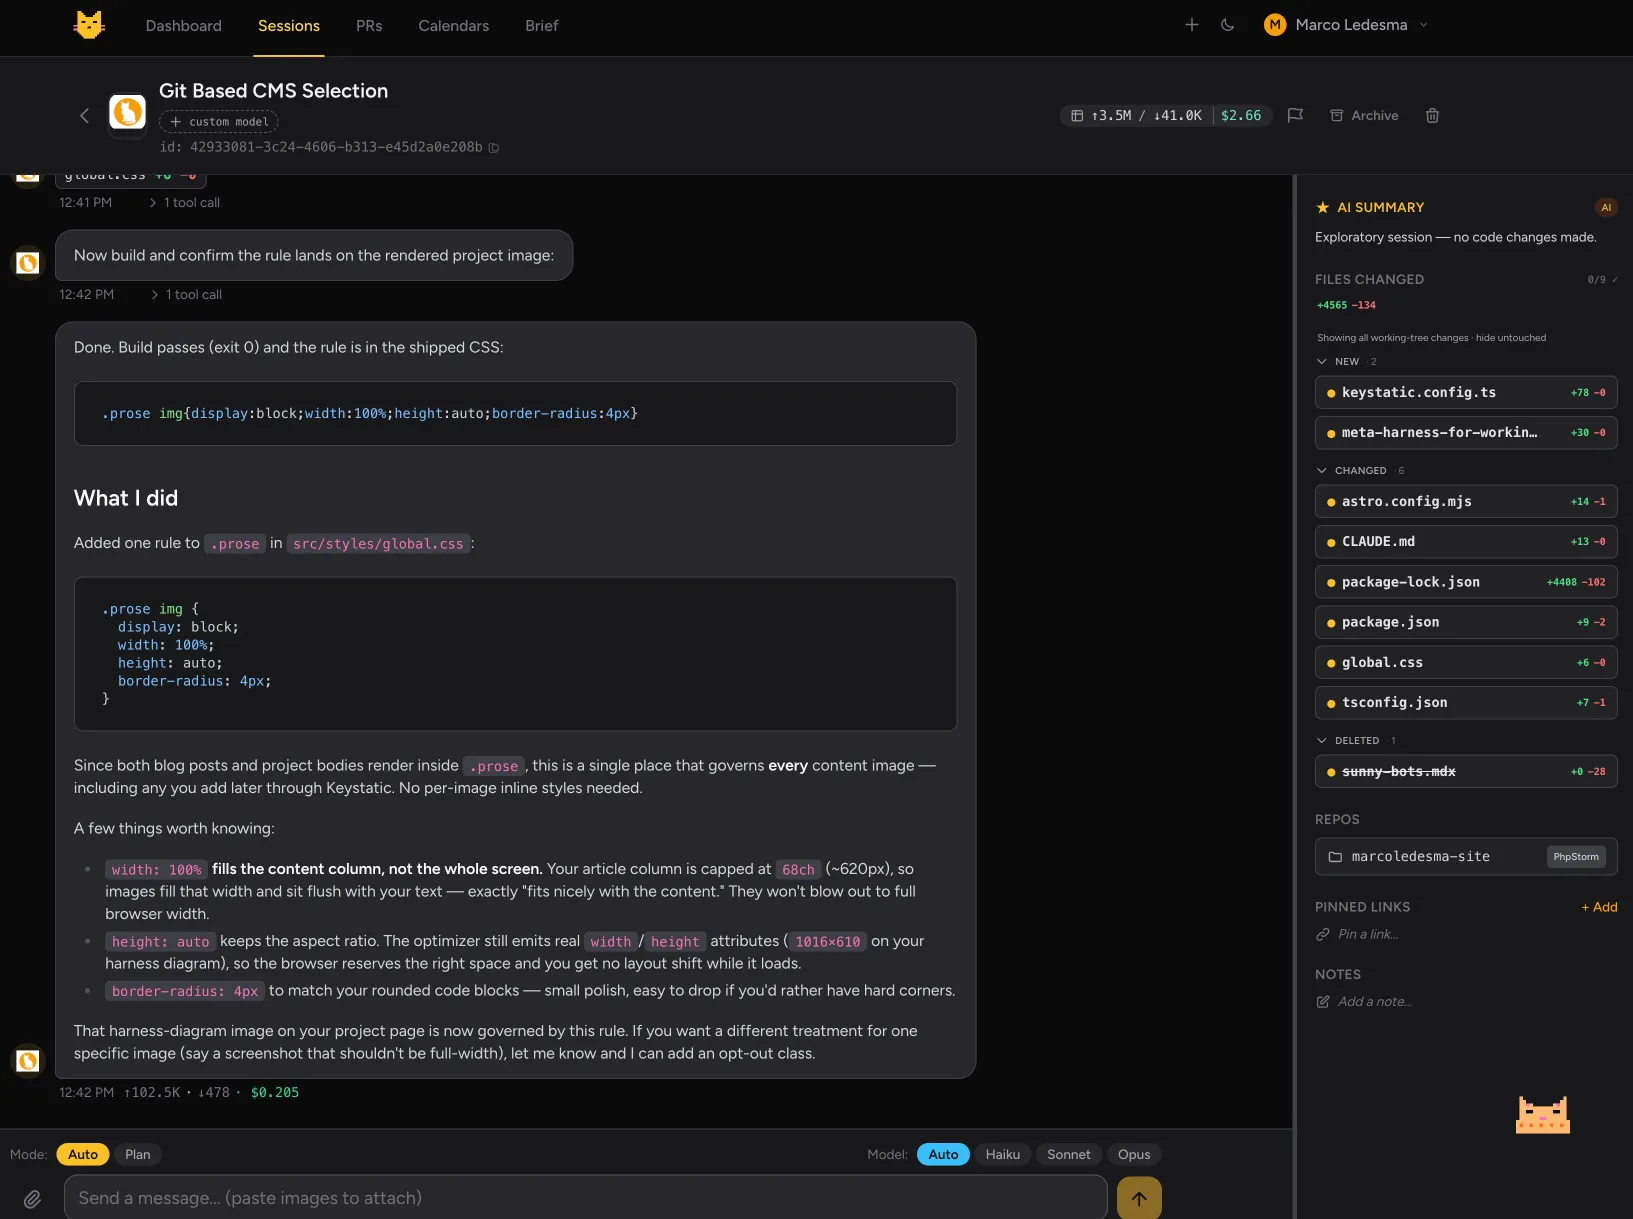Screen dimensions: 1633x1219
Task: Click the Pin a link… field
Action: (1369, 935)
